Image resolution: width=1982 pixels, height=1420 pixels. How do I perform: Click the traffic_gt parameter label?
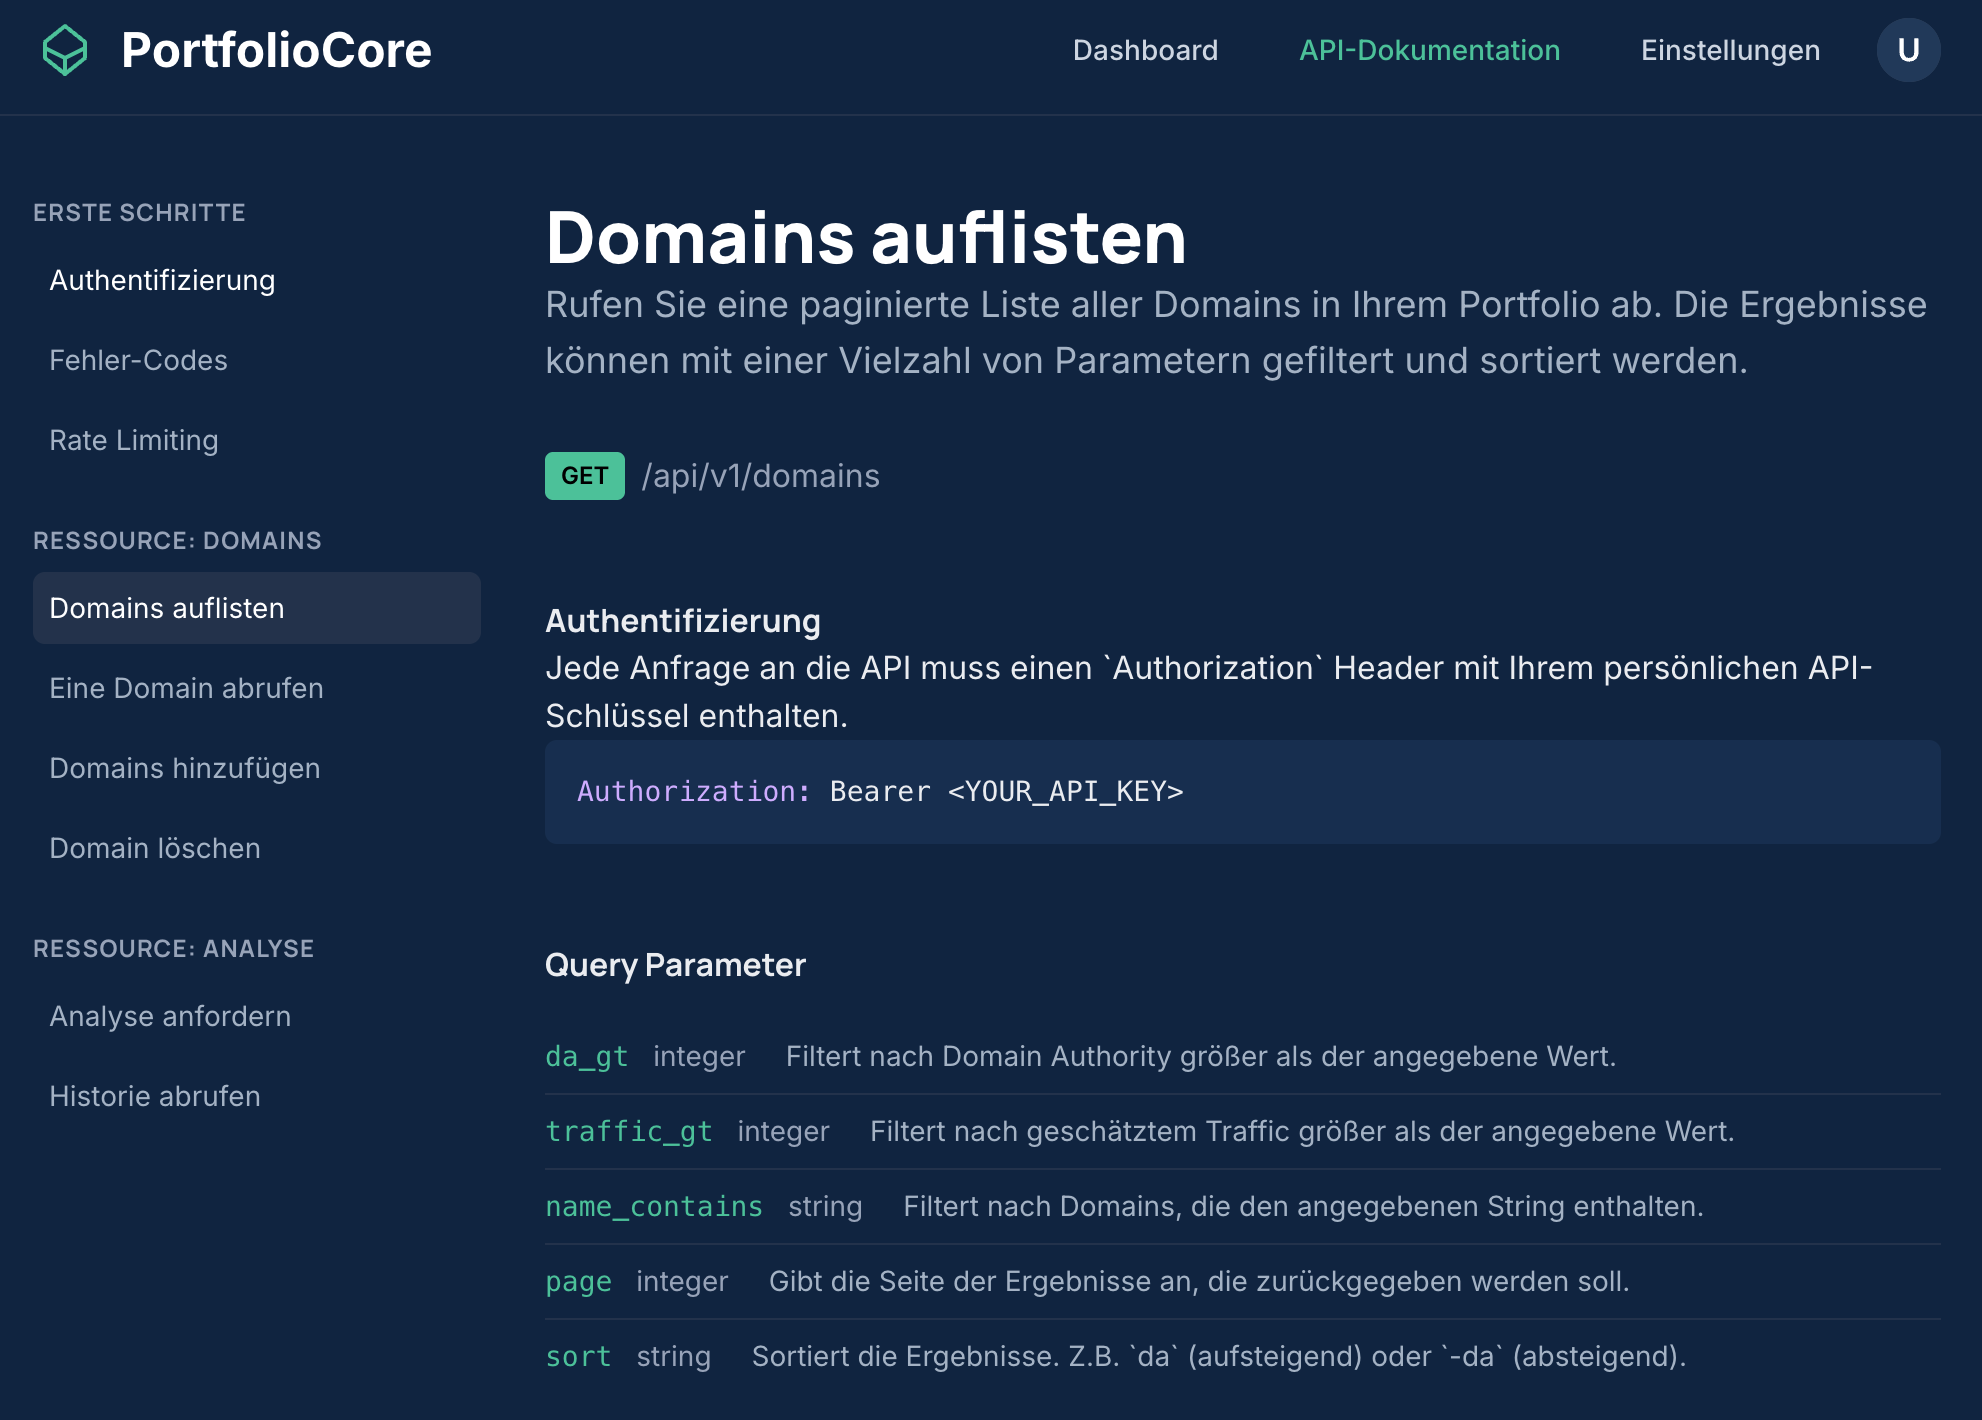(x=629, y=1131)
